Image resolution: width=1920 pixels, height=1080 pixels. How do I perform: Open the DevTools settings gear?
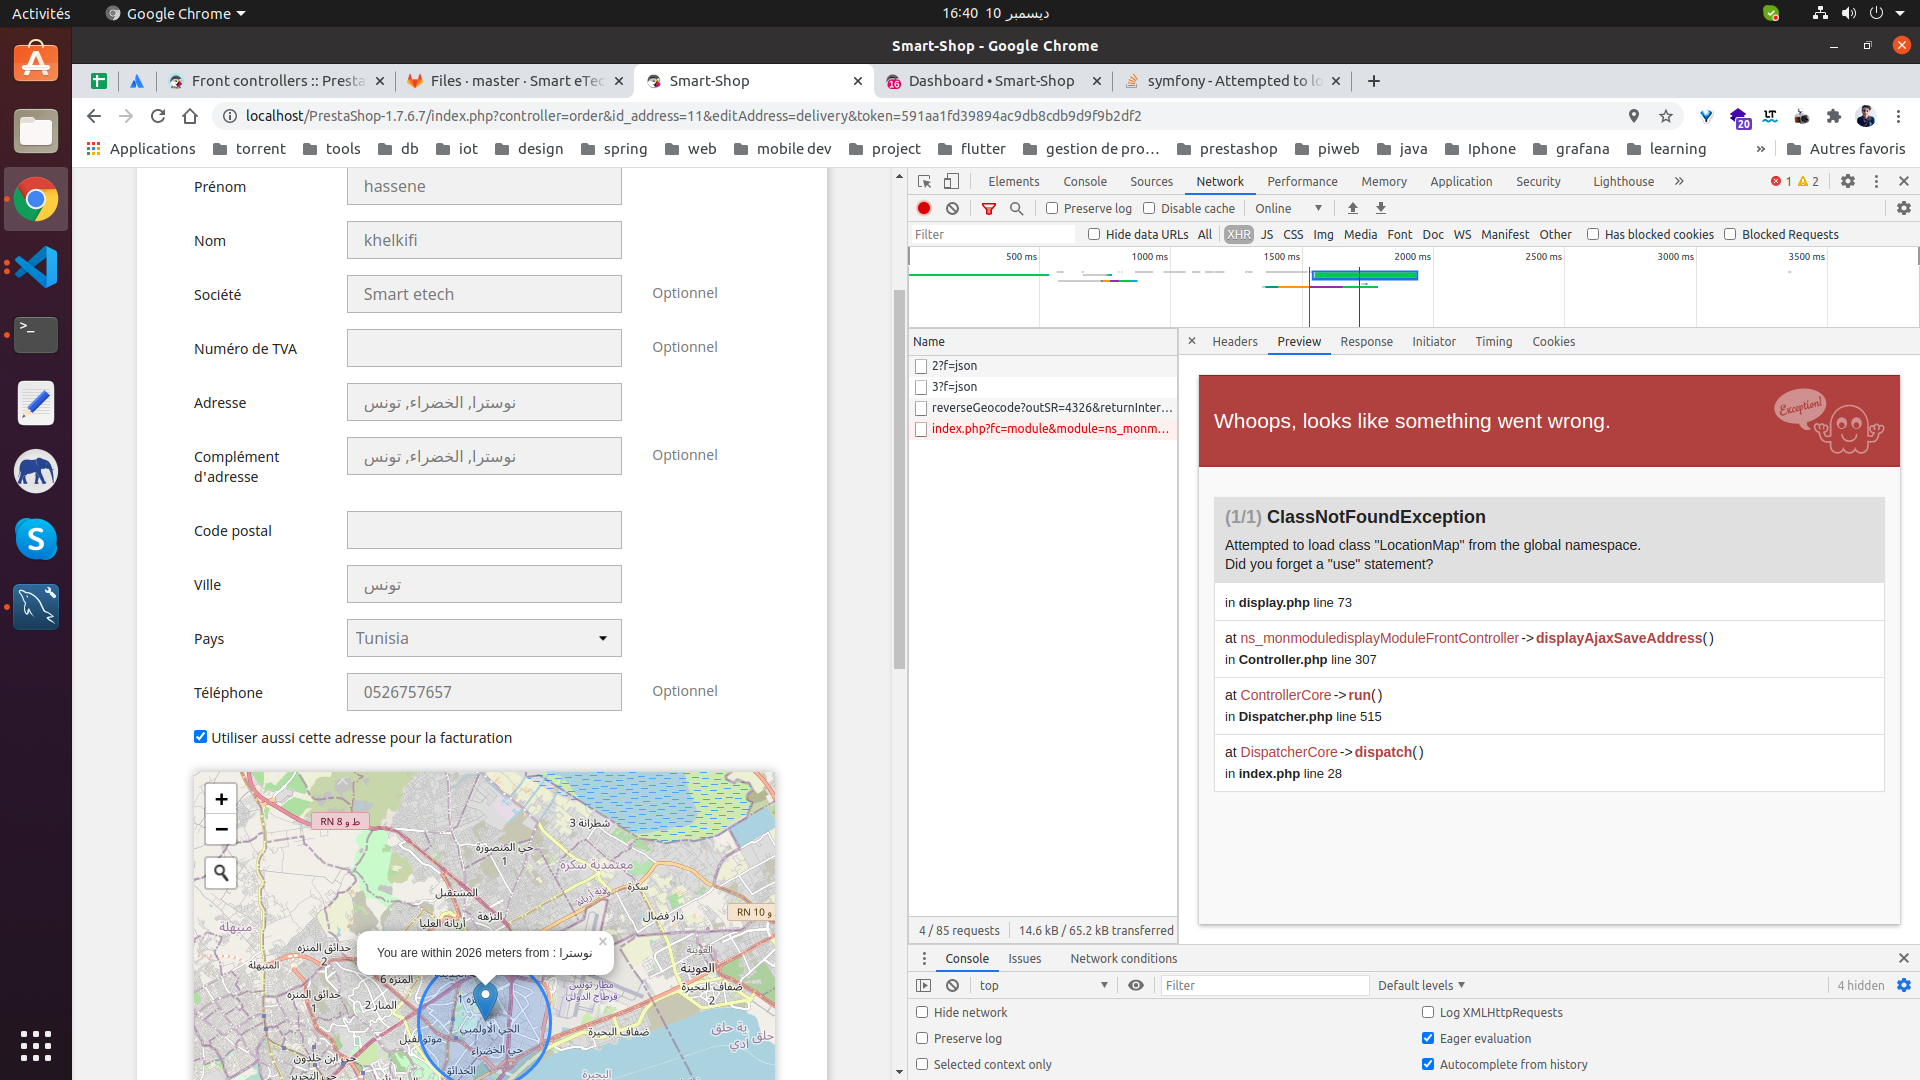pyautogui.click(x=1847, y=181)
